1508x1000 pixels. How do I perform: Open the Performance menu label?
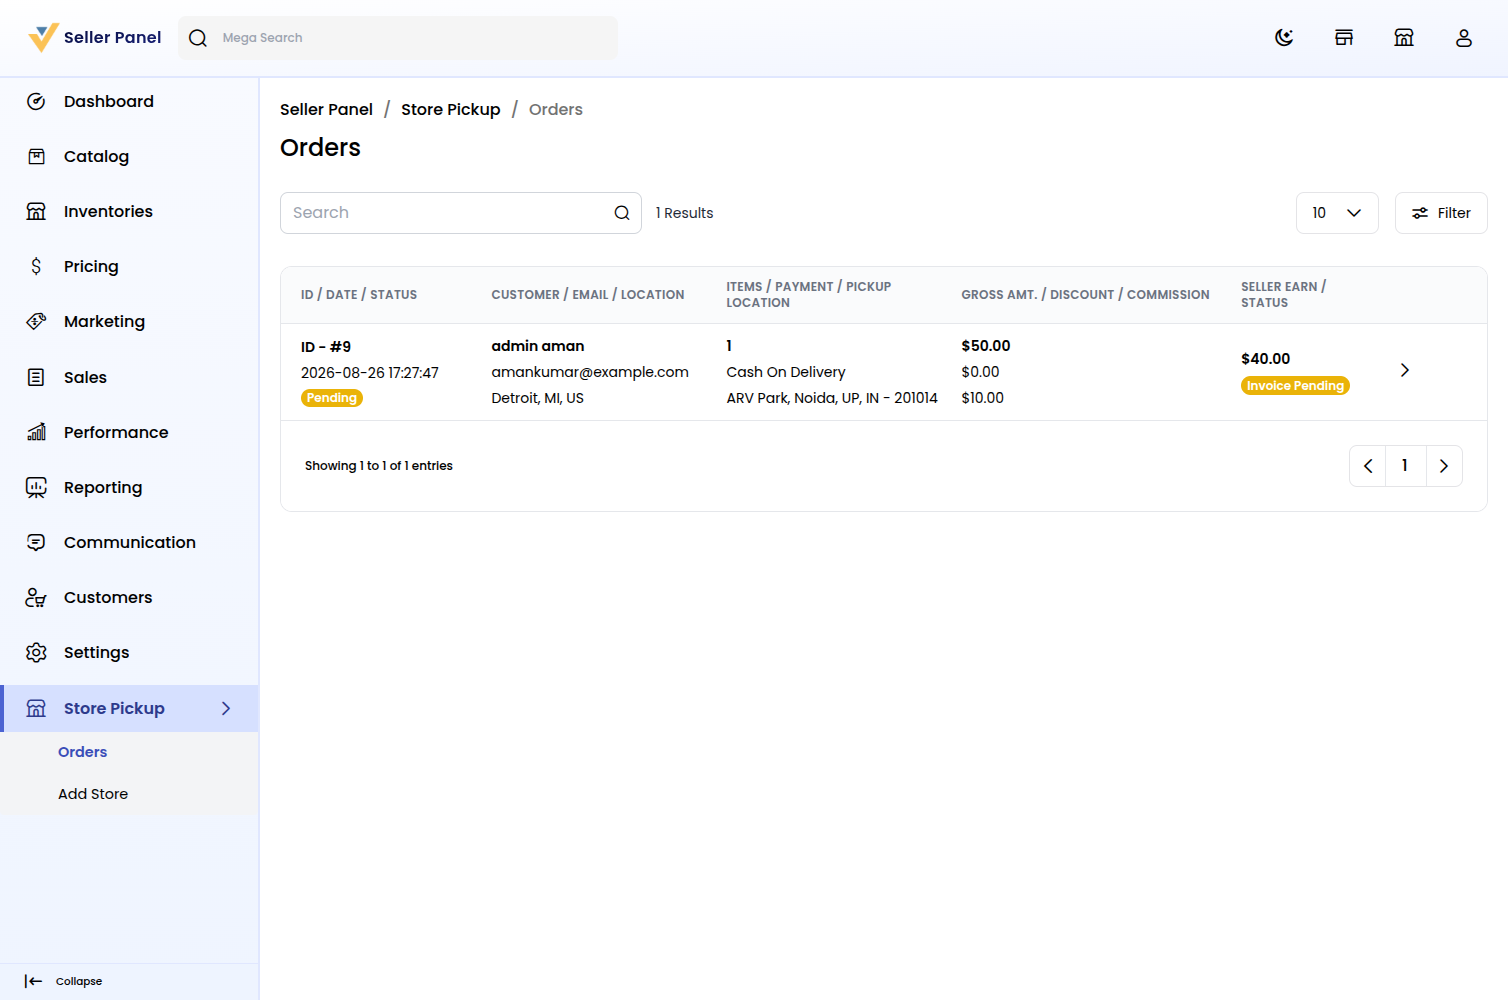tap(116, 432)
